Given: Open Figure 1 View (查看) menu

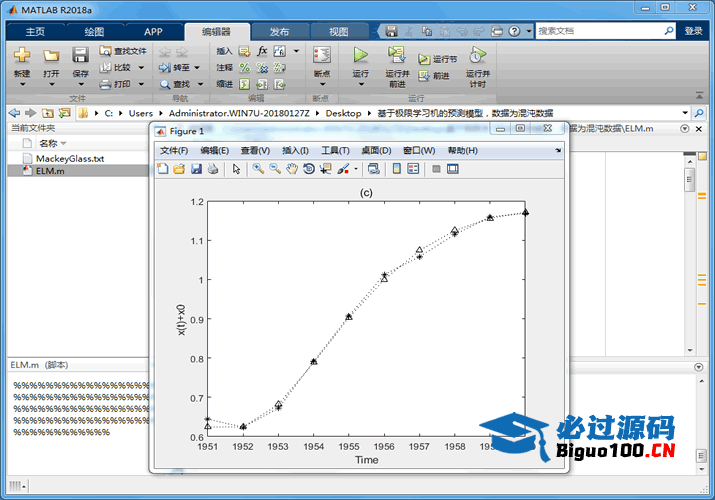Looking at the screenshot, I should point(255,150).
